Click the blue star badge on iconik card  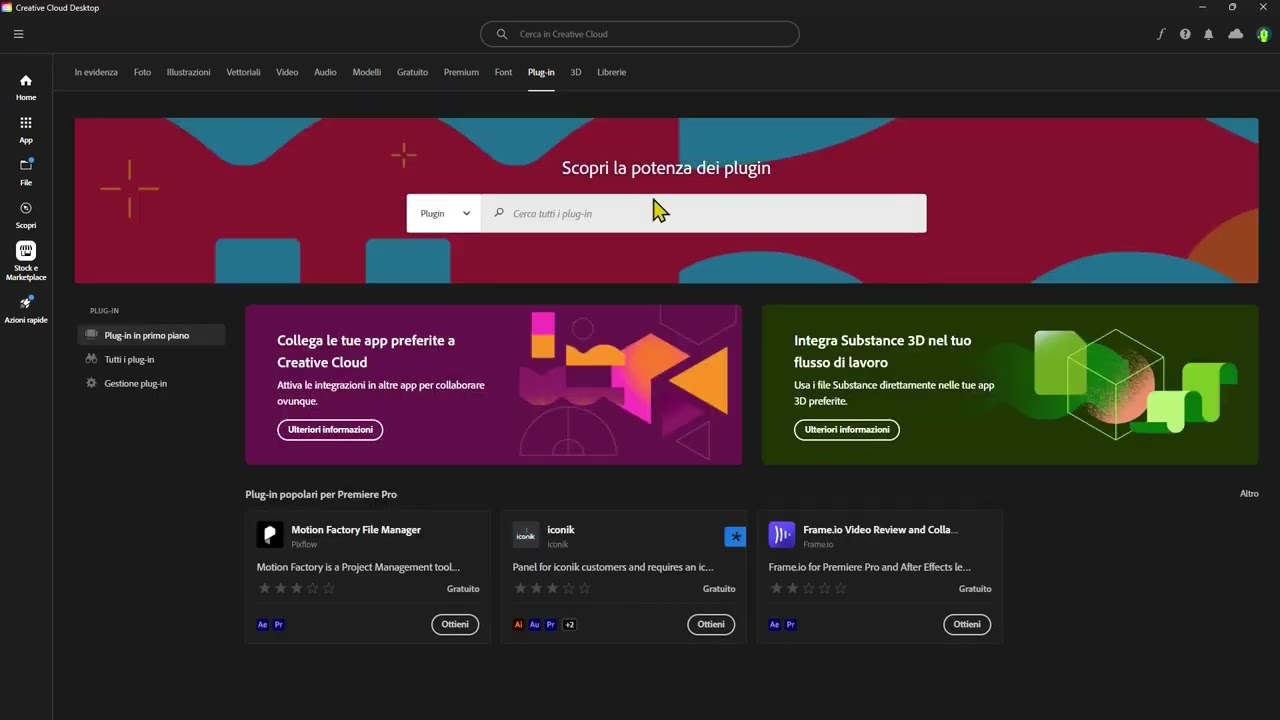tap(735, 537)
